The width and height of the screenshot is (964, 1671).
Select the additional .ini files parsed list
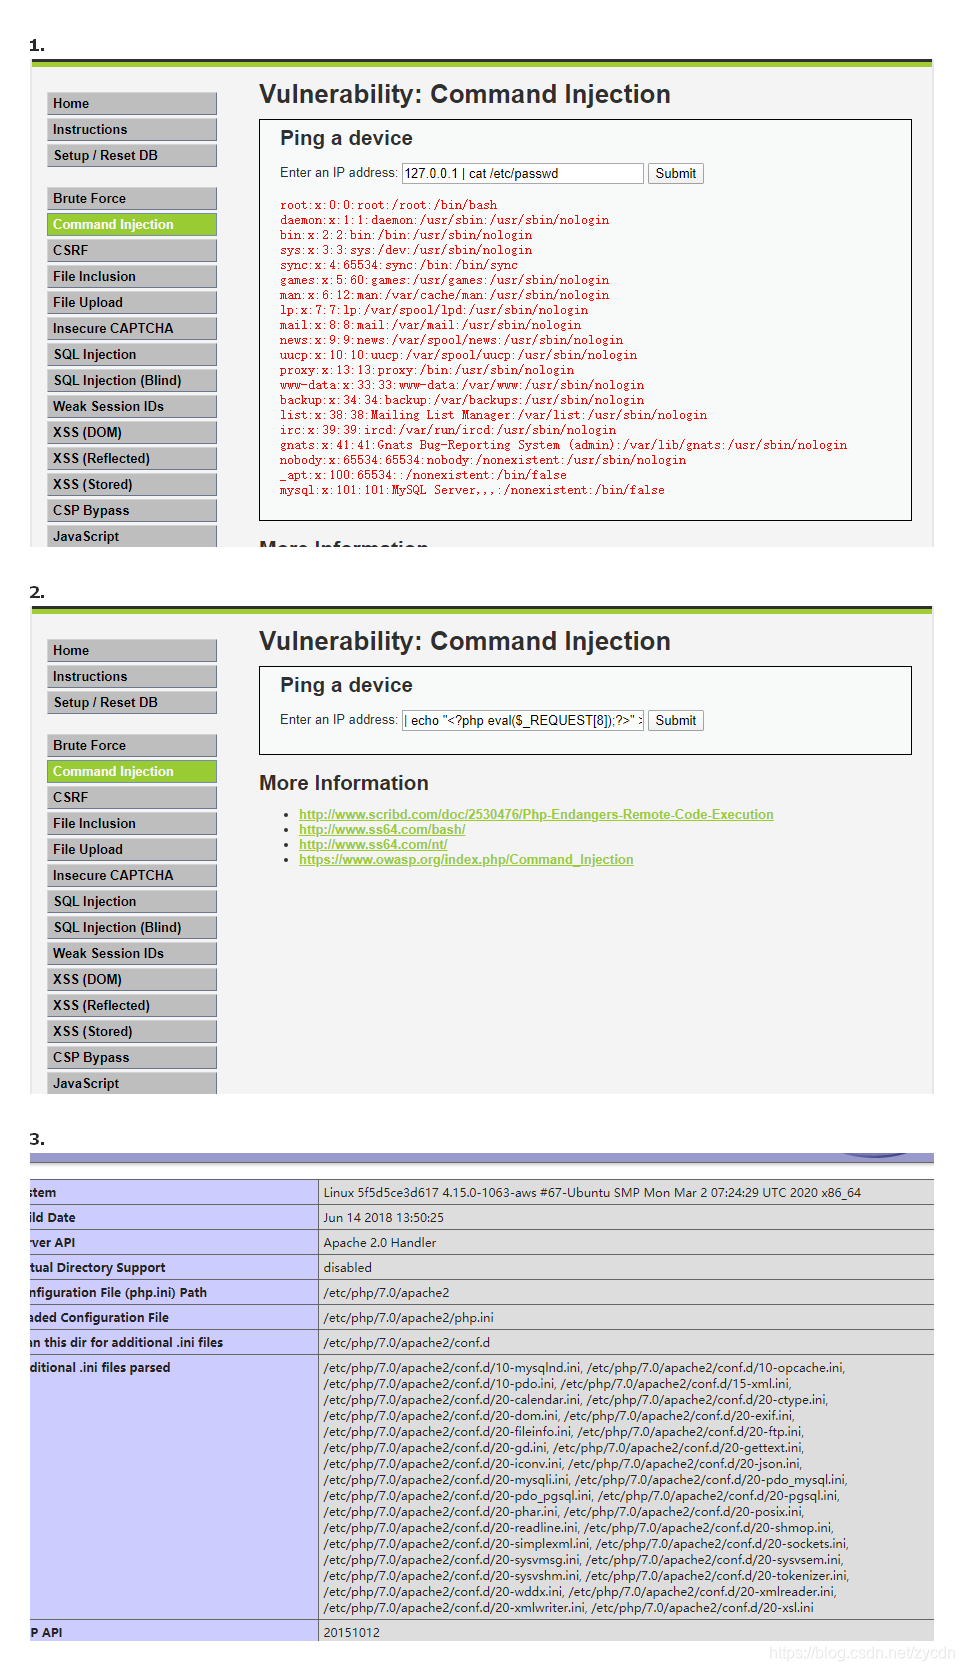tap(626, 1487)
